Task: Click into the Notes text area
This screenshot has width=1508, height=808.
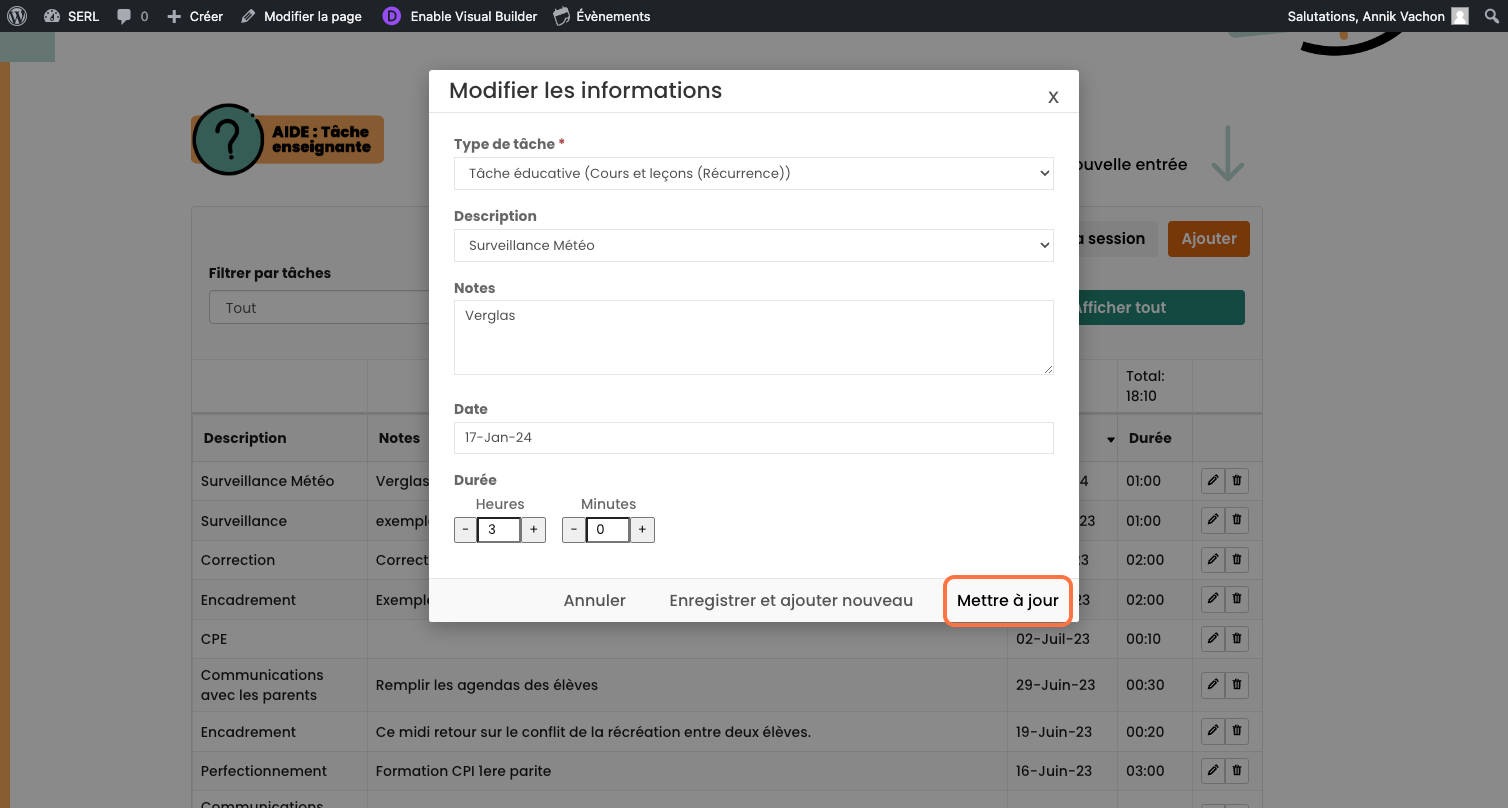Action: point(753,337)
